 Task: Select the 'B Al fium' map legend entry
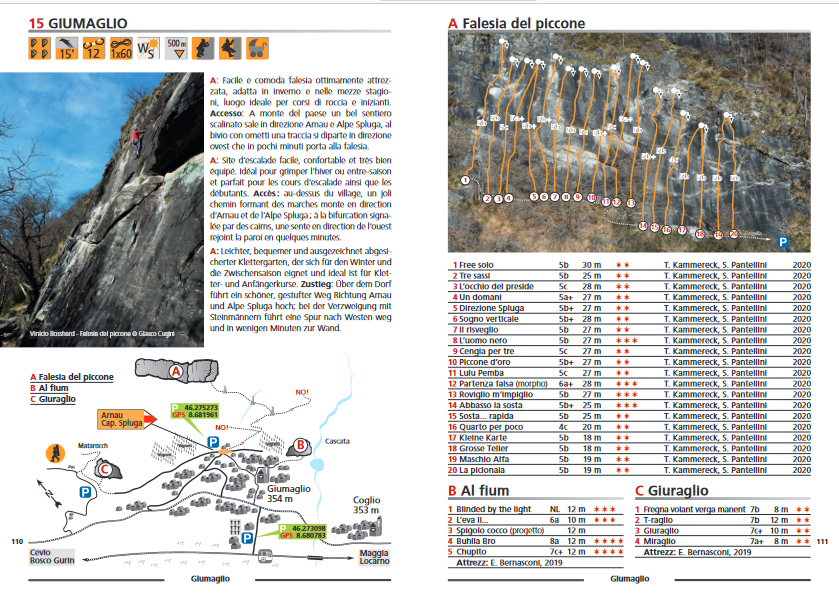(49, 388)
